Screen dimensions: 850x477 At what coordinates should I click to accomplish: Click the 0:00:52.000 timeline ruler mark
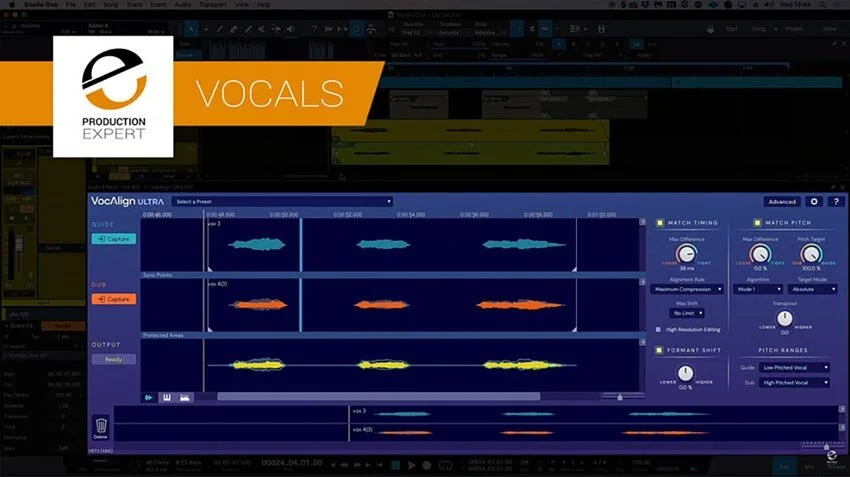click(347, 215)
